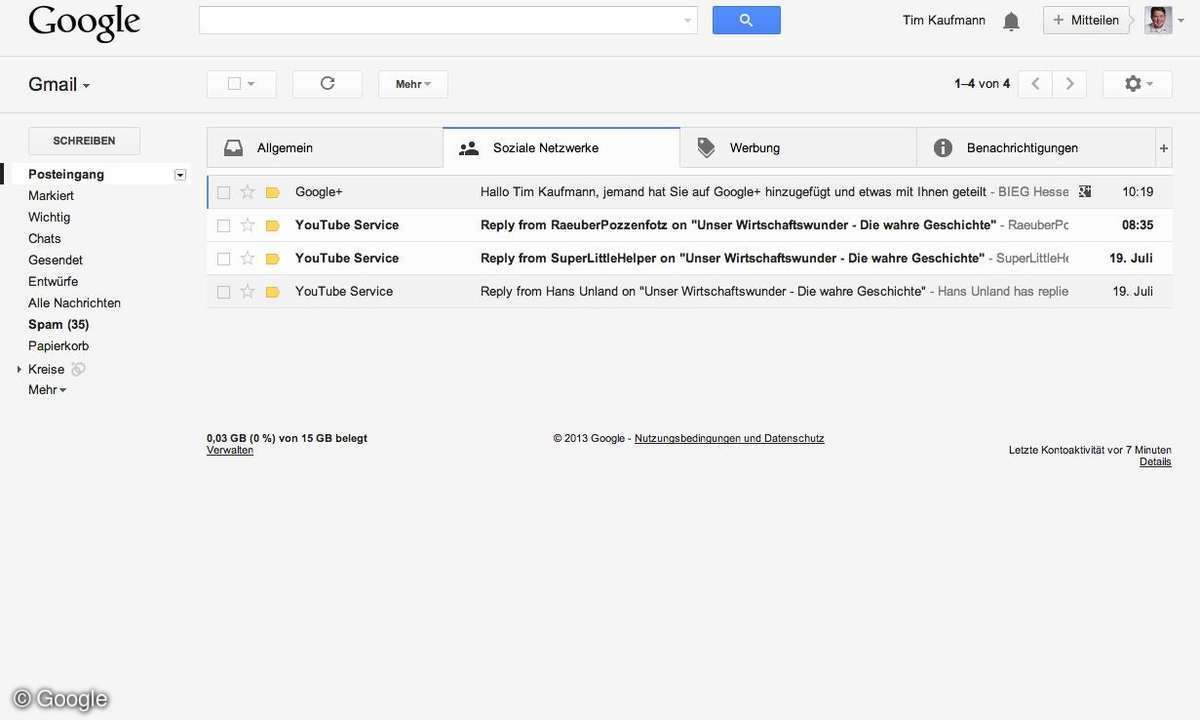Viewport: 1200px width, 720px height.
Task: Open the Wichtig folder
Action: (49, 217)
